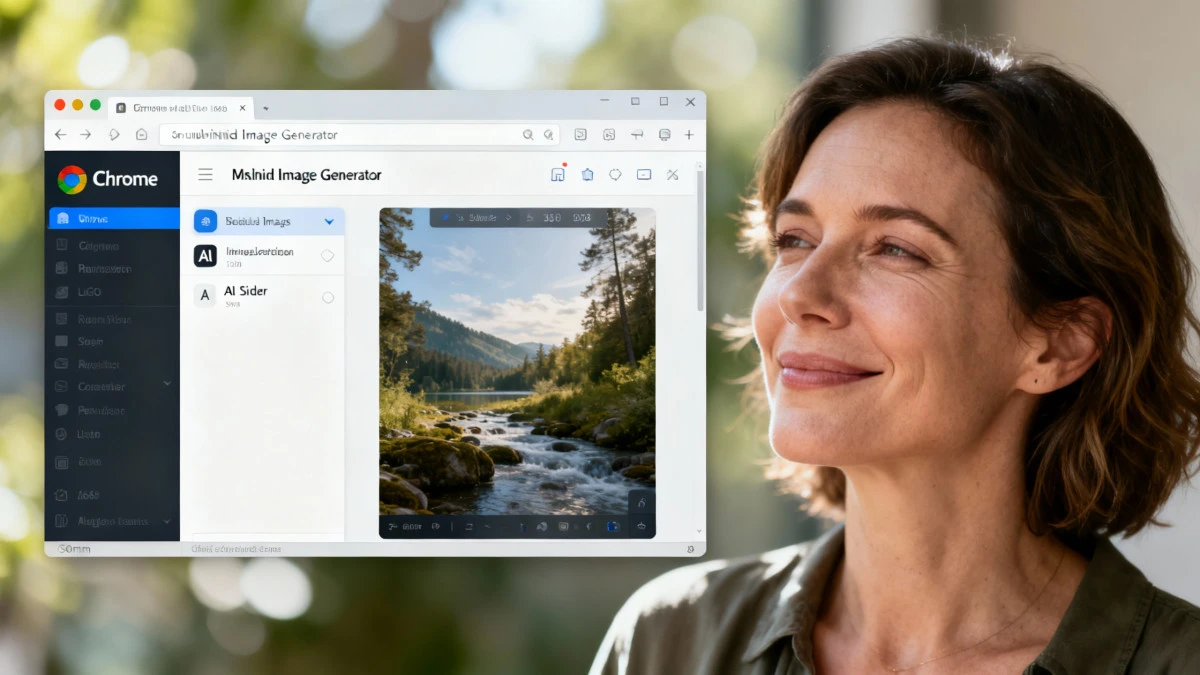
Task: Open a new tab with the plus icon
Action: pyautogui.click(x=689, y=135)
